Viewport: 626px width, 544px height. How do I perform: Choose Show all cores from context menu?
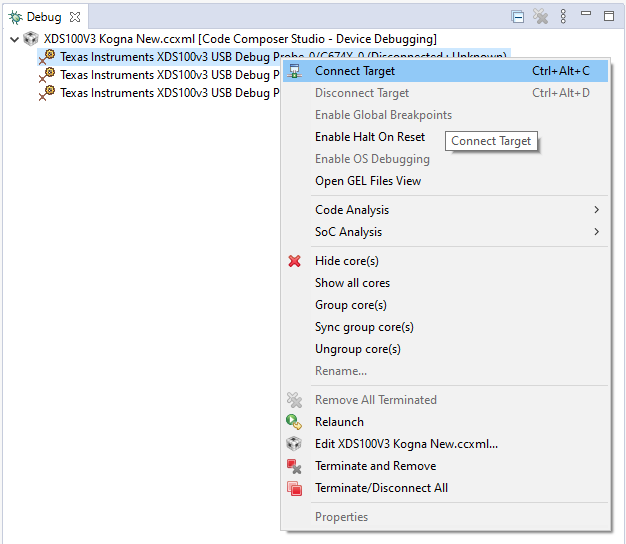[x=352, y=283]
